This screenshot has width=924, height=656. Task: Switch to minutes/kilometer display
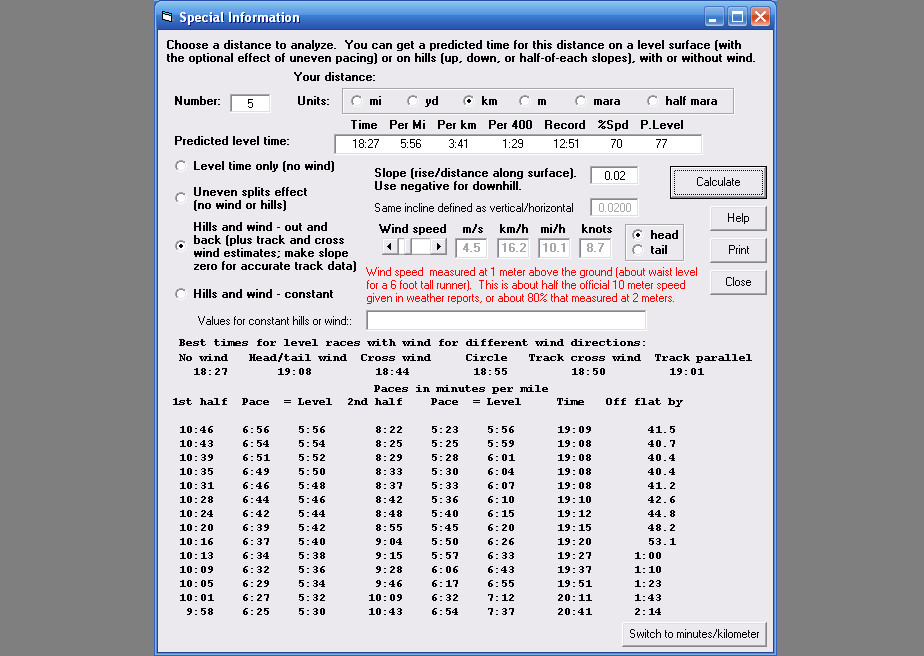(694, 634)
